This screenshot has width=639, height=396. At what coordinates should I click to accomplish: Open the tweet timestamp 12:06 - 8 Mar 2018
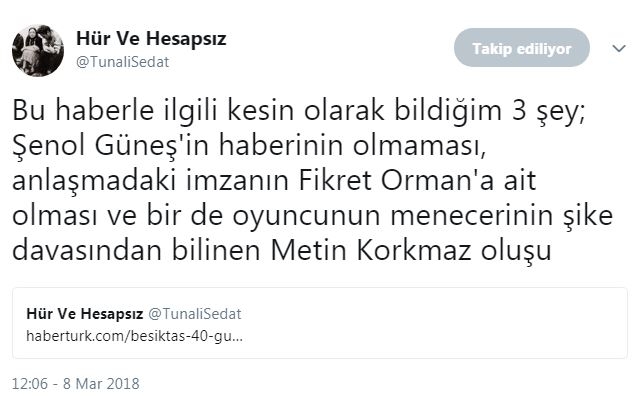click(x=75, y=383)
